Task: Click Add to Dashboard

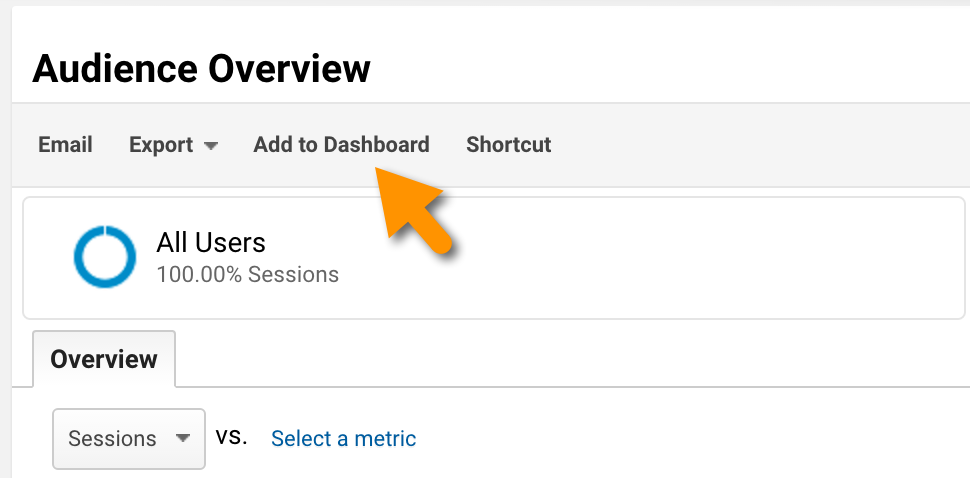Action: pyautogui.click(x=341, y=145)
